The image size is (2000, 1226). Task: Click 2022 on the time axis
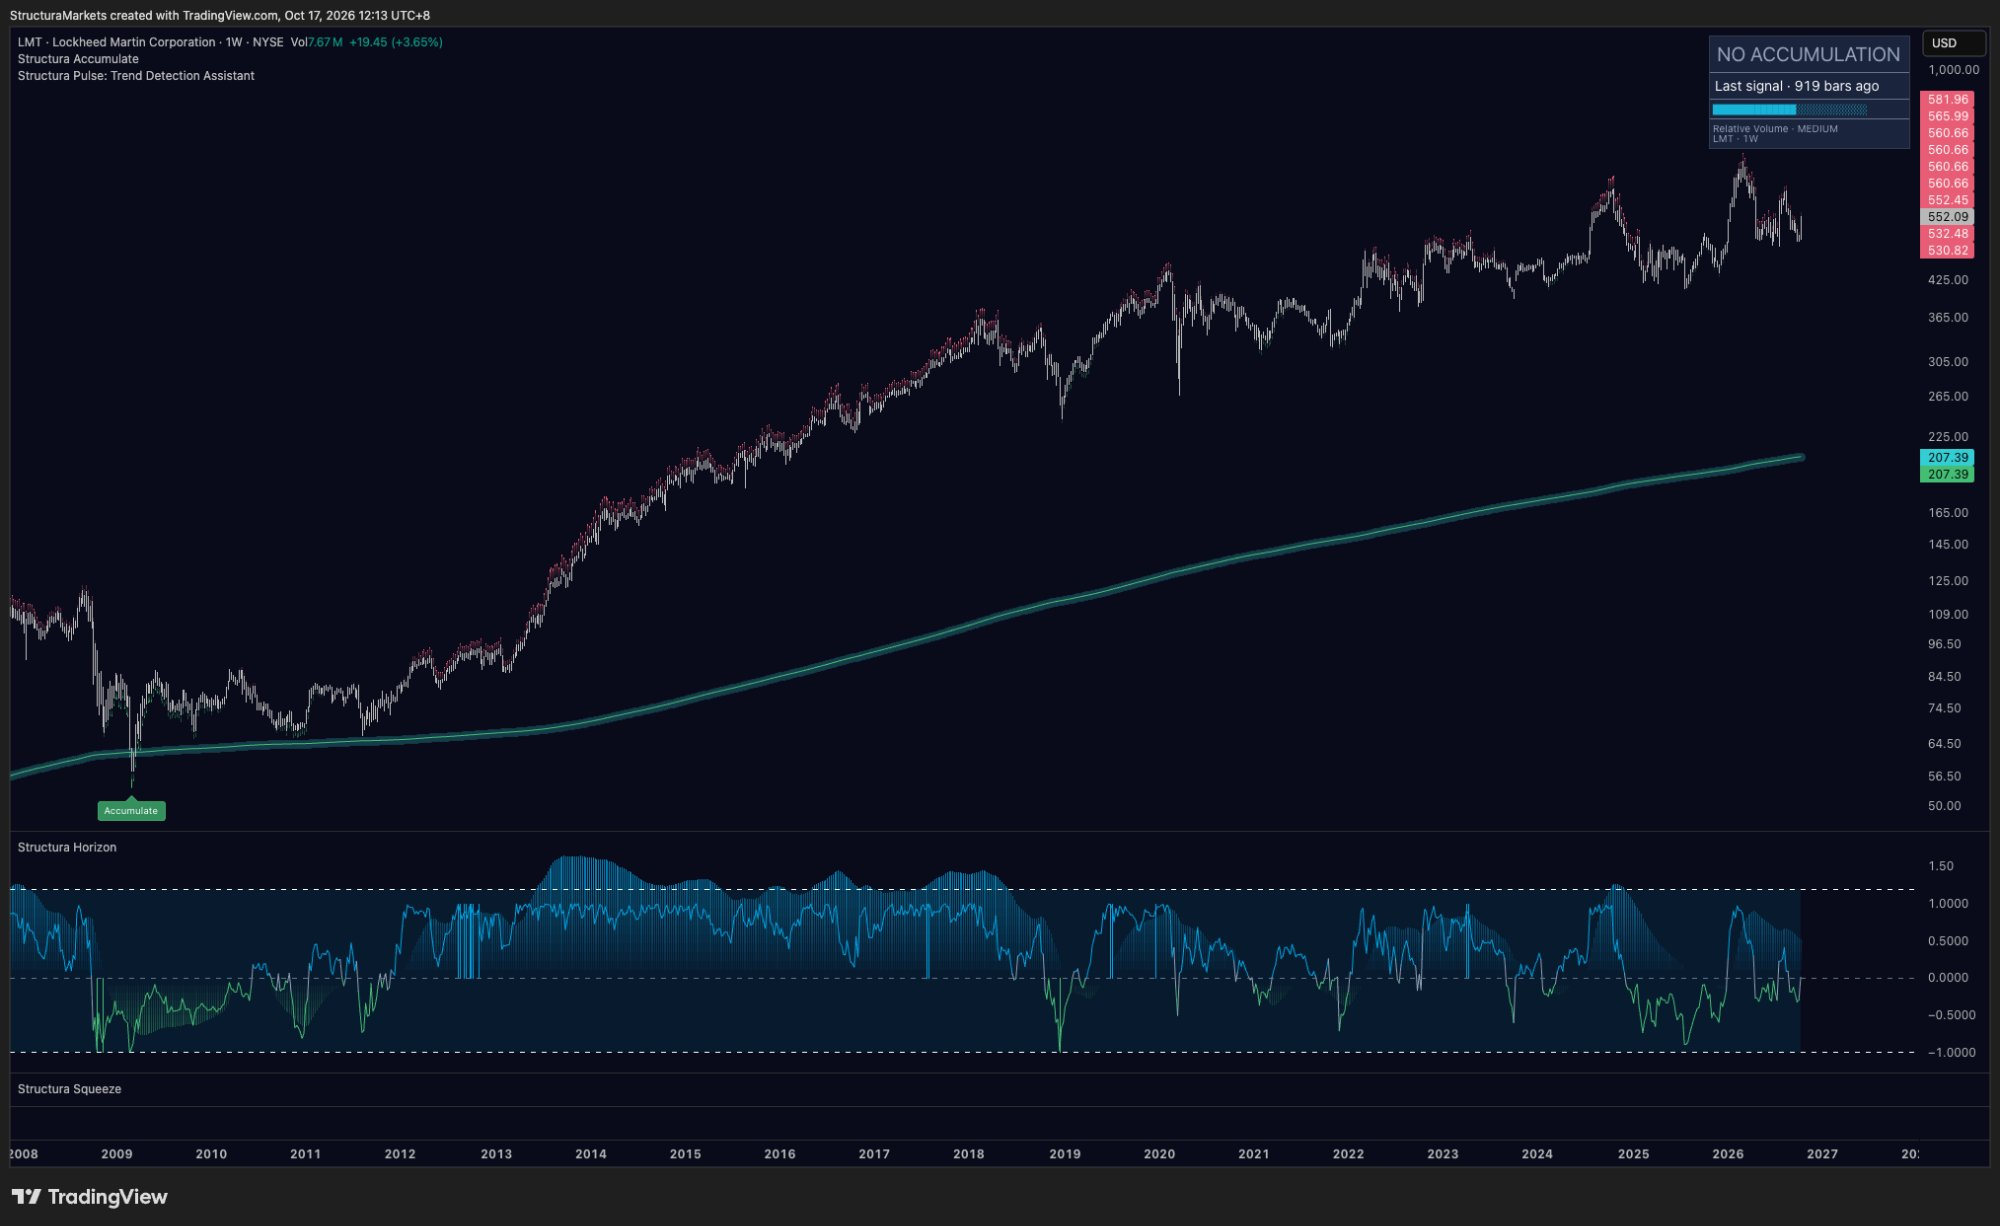click(x=1348, y=1154)
